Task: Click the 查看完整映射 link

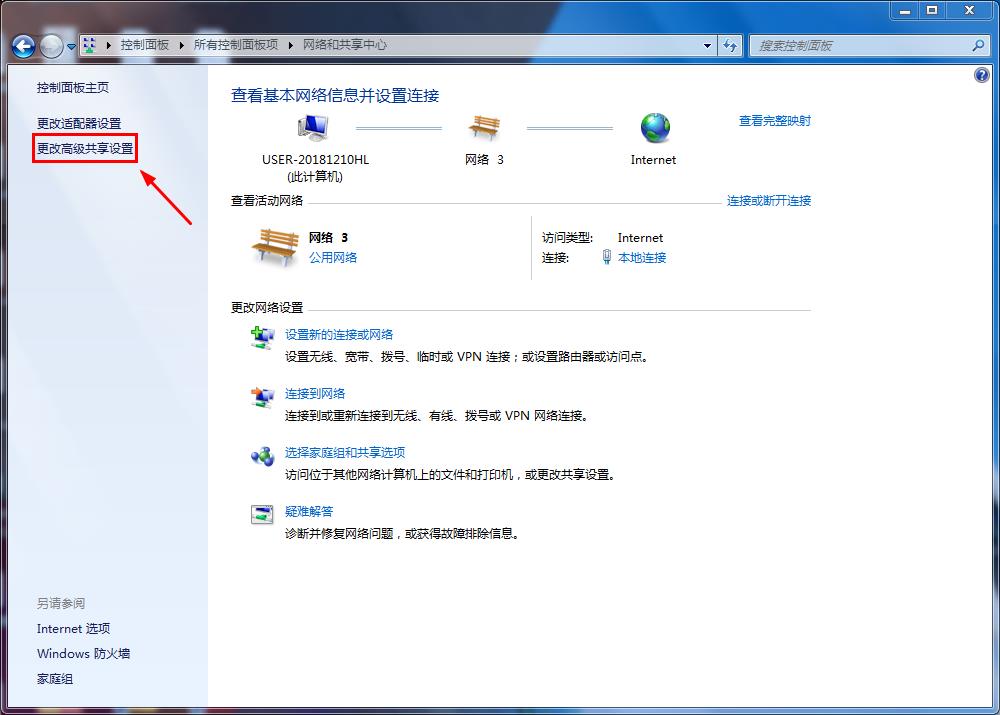Action: point(775,120)
